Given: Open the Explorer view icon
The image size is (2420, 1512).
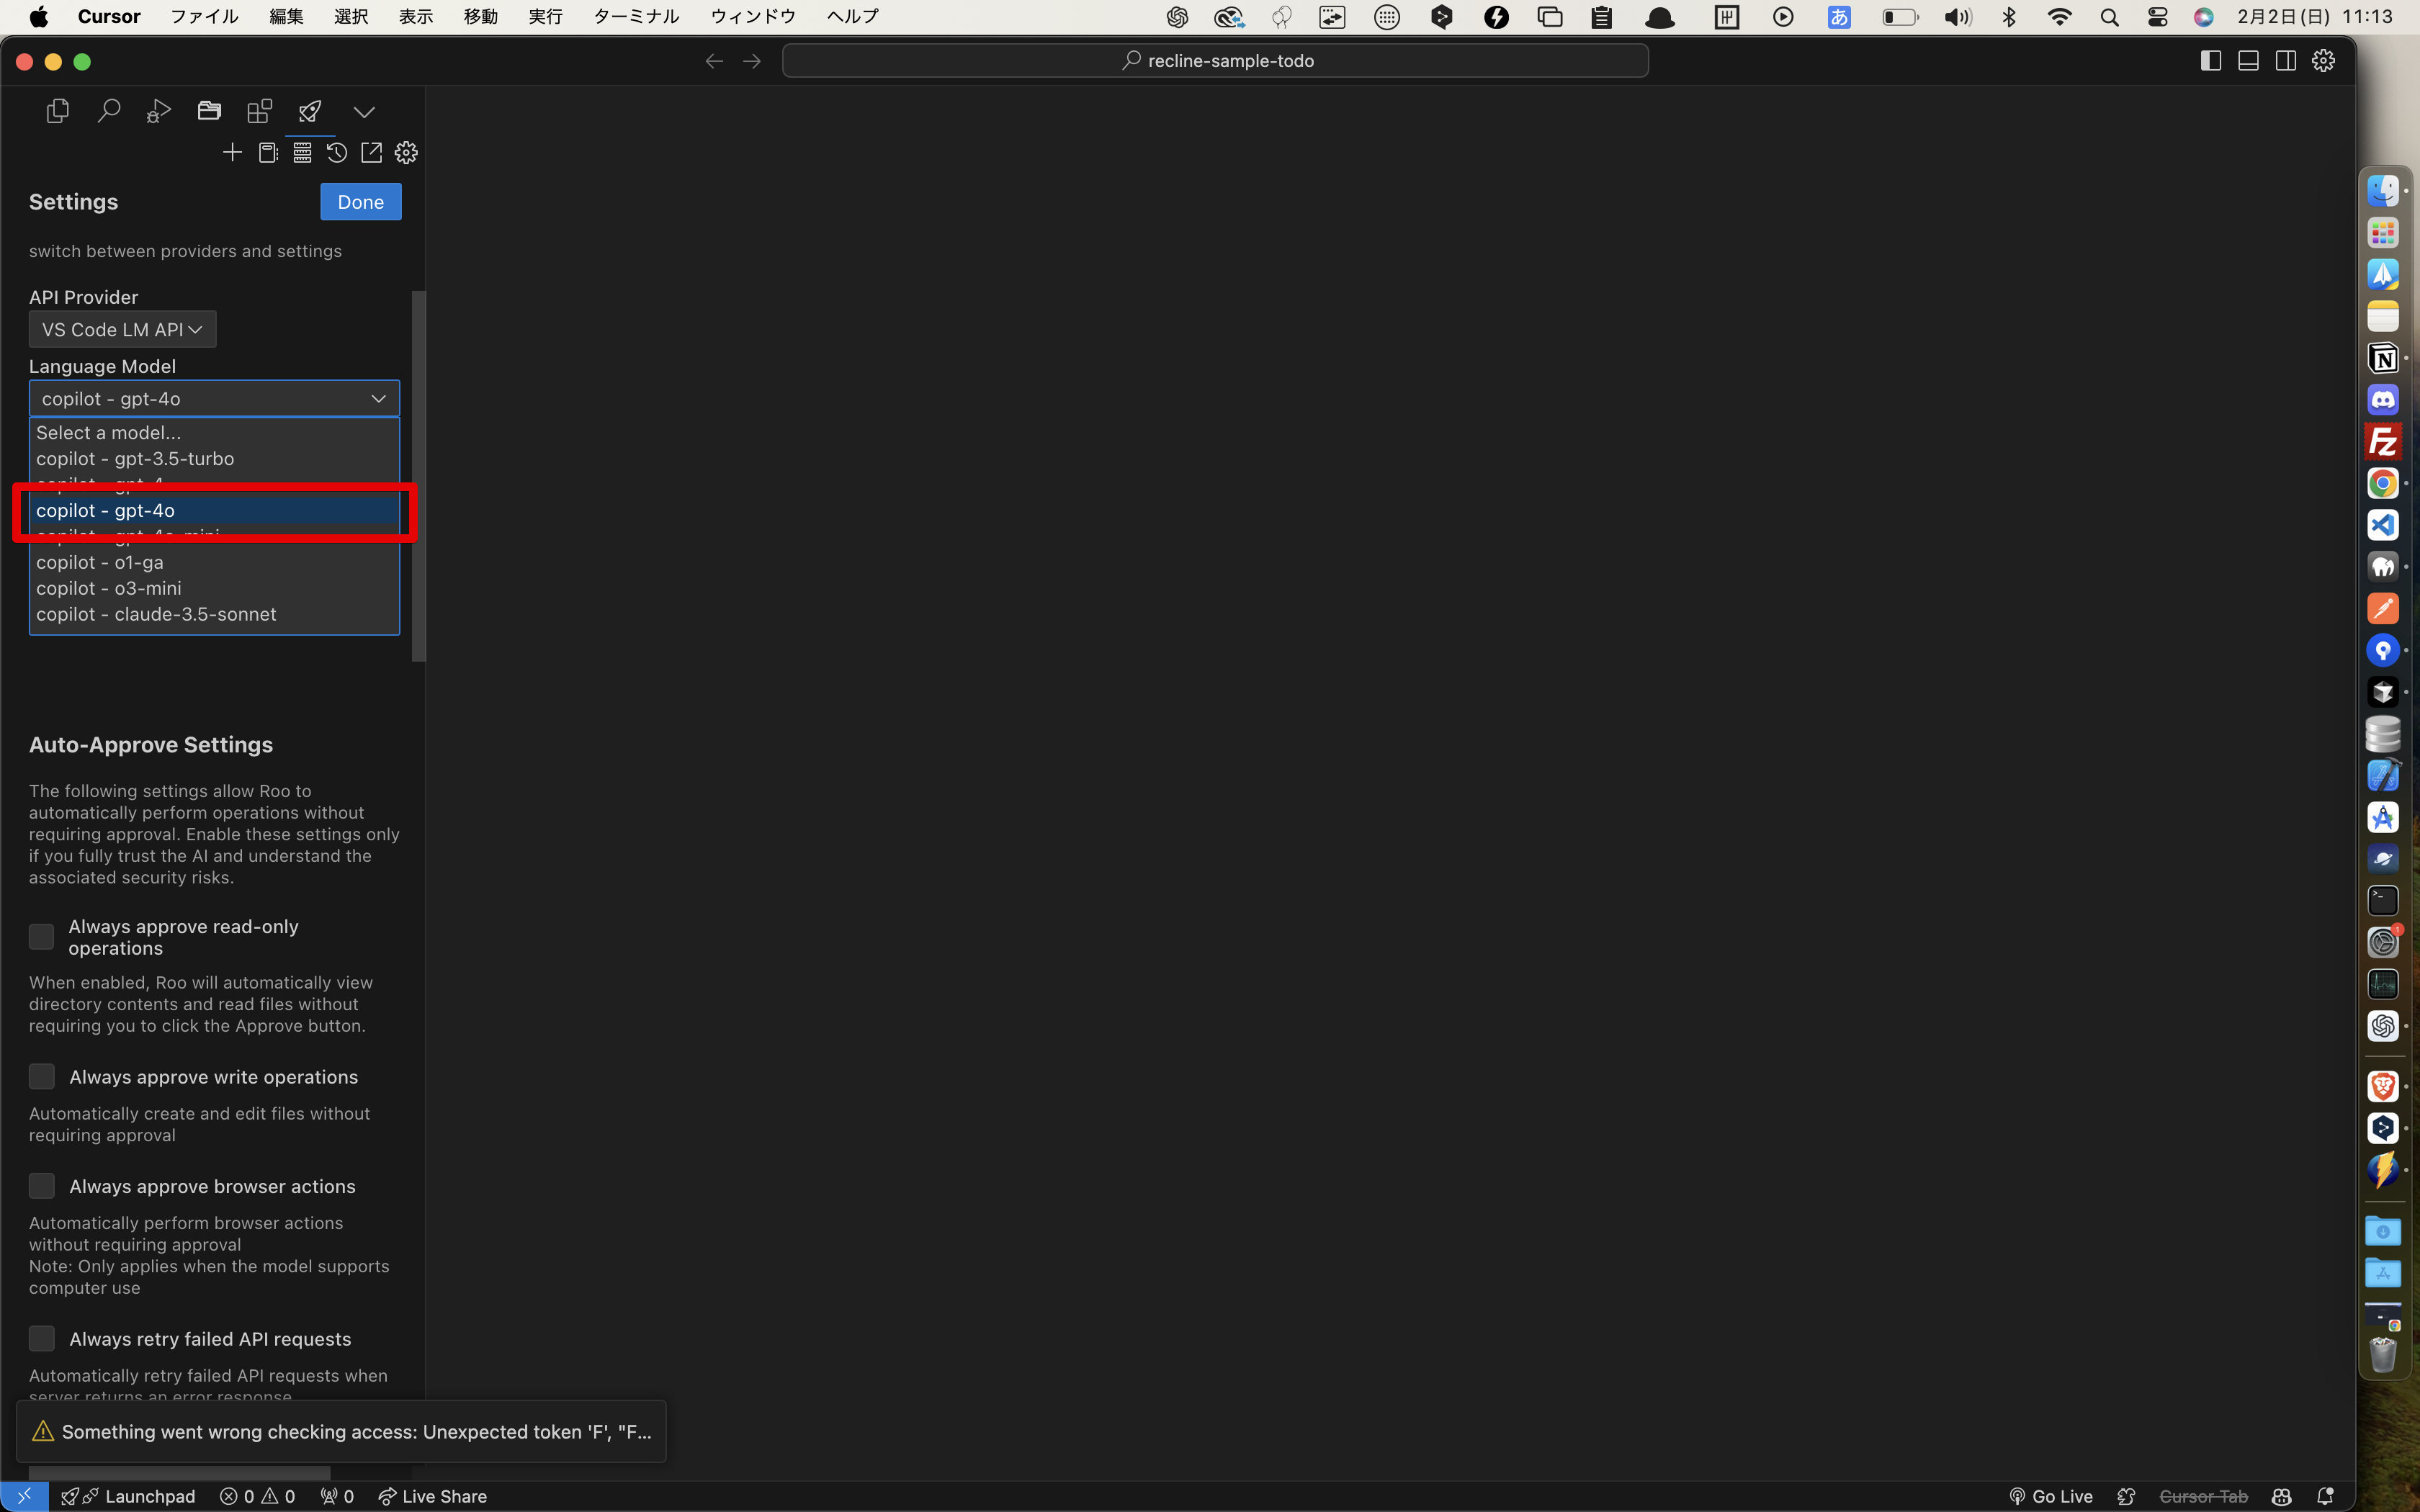Looking at the screenshot, I should pyautogui.click(x=58, y=111).
